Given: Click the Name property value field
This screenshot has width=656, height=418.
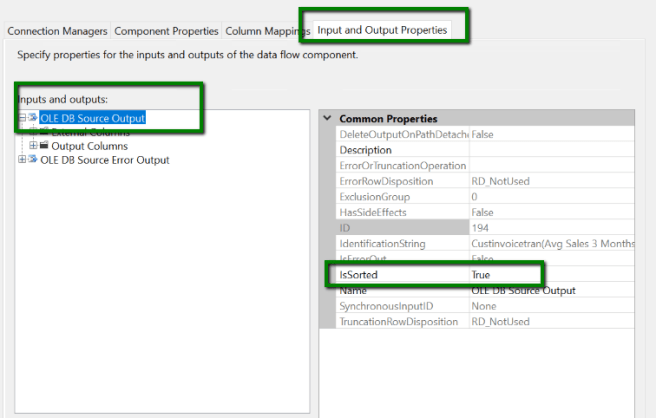Looking at the screenshot, I should pos(550,290).
